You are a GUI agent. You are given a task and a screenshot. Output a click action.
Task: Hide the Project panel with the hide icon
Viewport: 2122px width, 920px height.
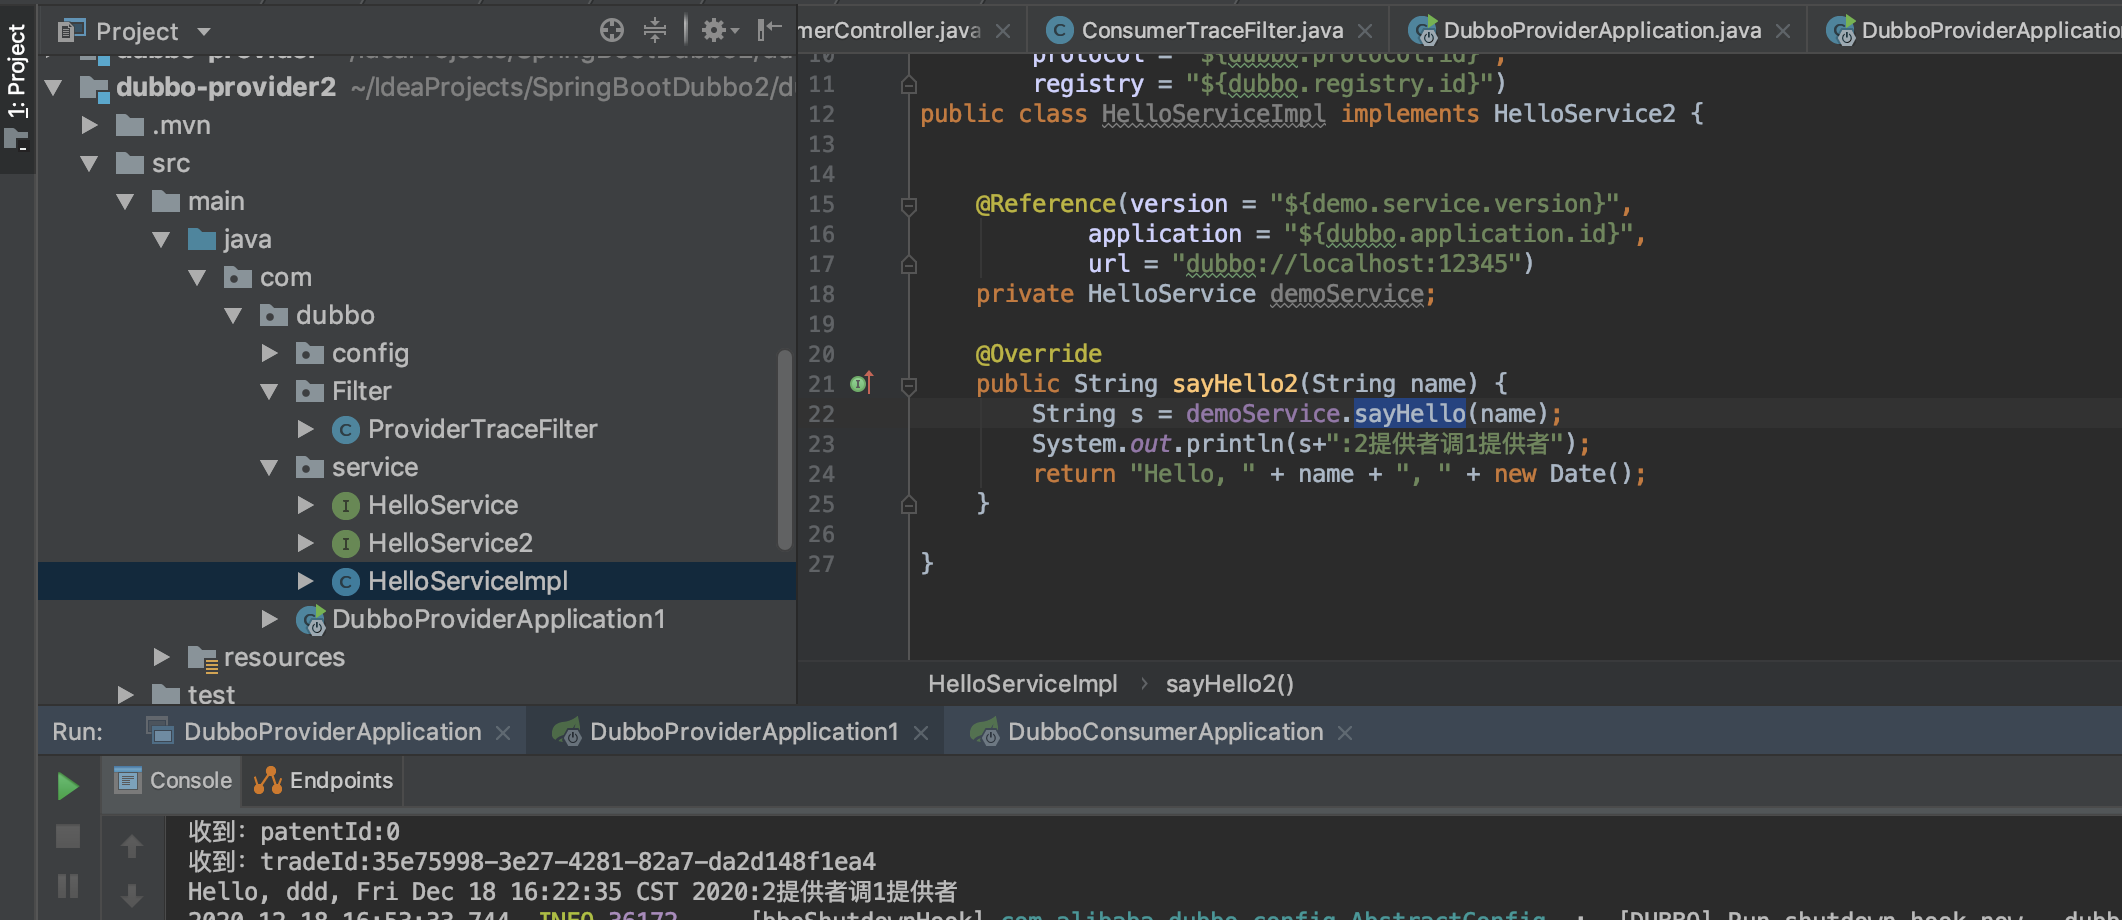[769, 30]
